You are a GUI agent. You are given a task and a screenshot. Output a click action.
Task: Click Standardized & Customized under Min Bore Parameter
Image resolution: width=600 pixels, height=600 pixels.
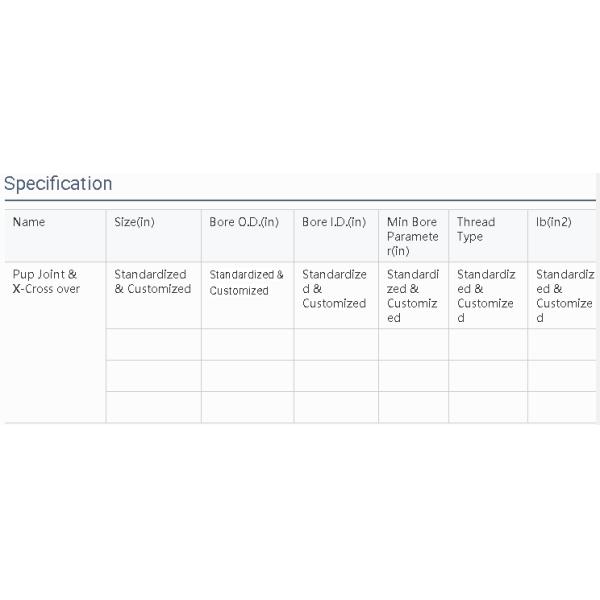412,295
